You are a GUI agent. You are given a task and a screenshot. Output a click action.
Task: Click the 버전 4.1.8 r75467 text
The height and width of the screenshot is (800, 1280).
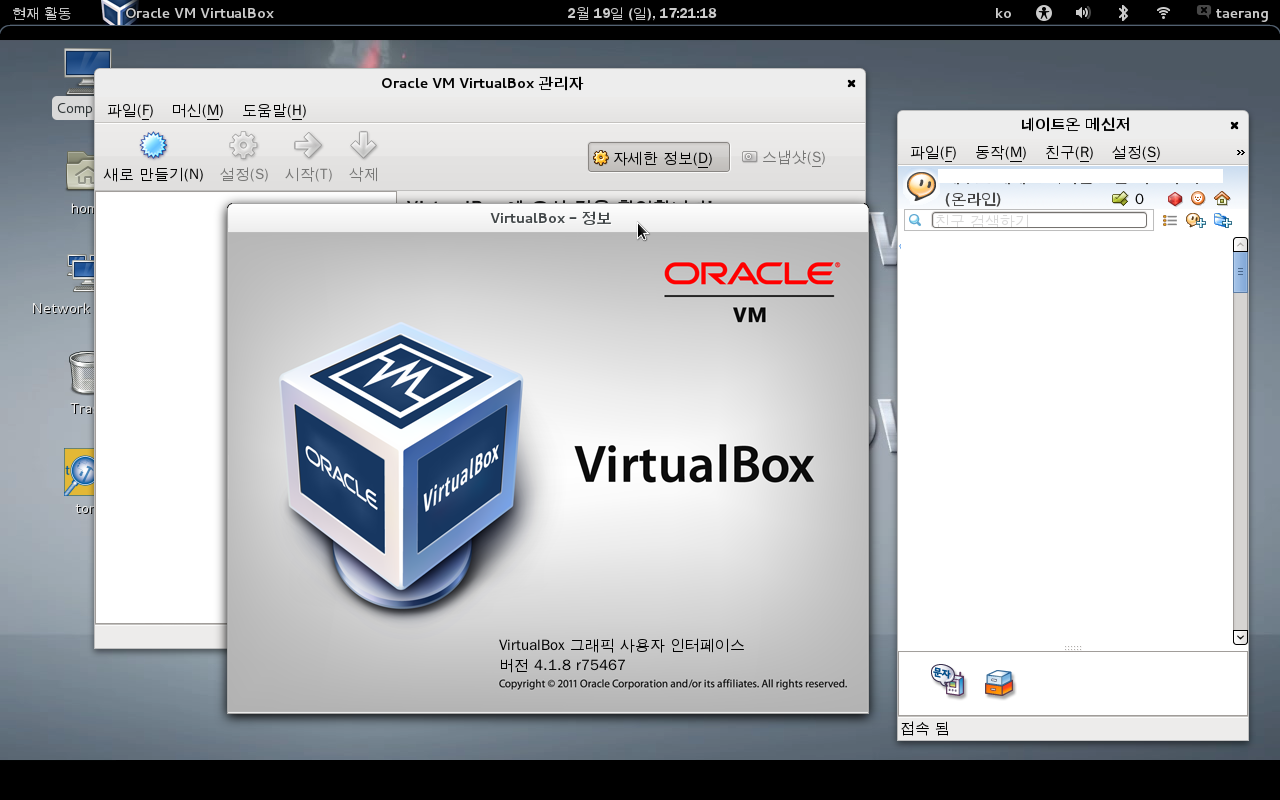click(x=562, y=665)
